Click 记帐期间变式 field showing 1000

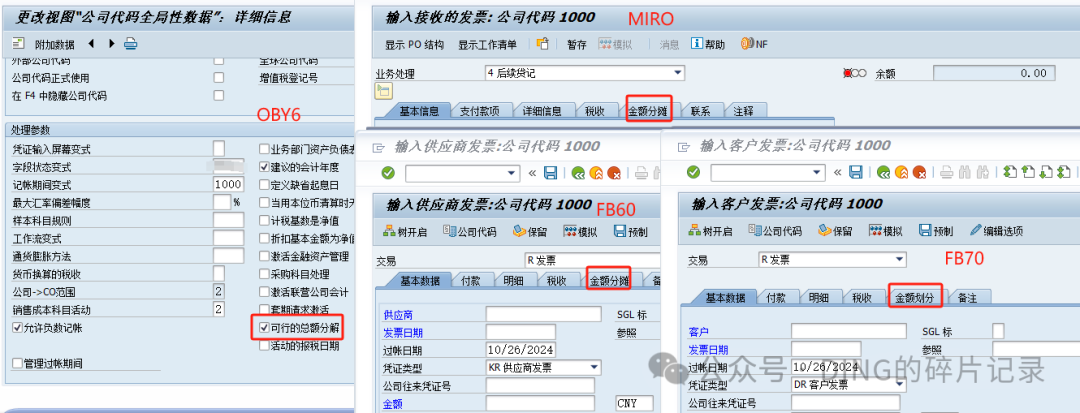(x=228, y=184)
